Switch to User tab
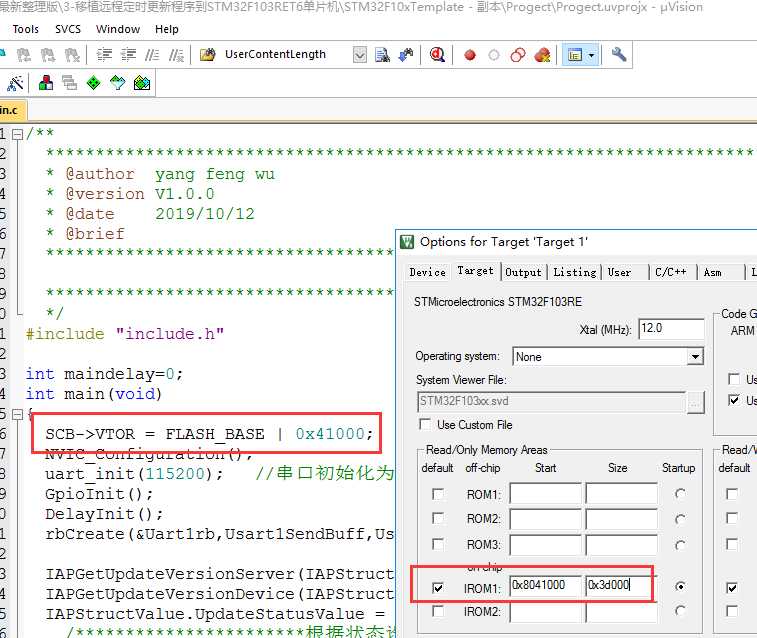 click(619, 272)
